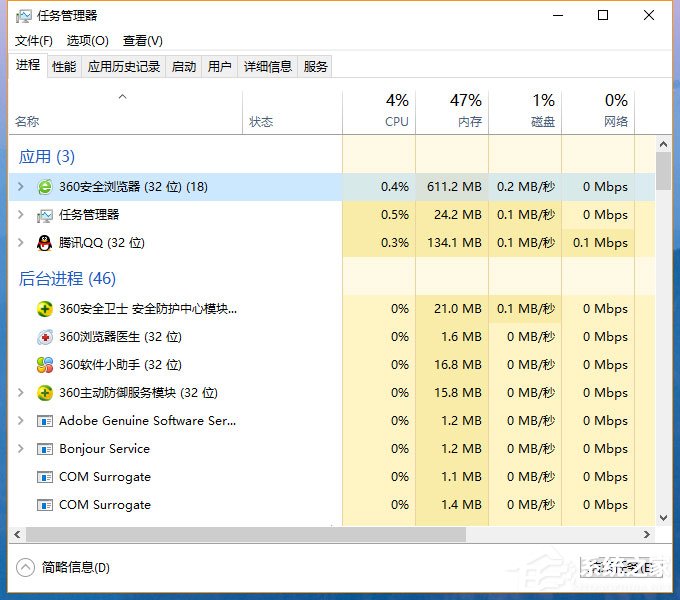
Task: Click the vertical scrollbar down arrow
Action: 663,518
